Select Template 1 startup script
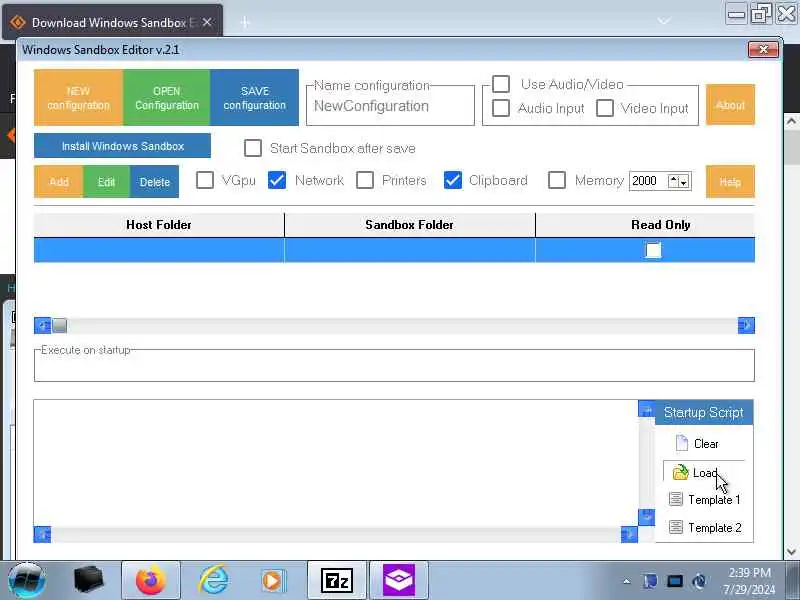 (x=704, y=499)
